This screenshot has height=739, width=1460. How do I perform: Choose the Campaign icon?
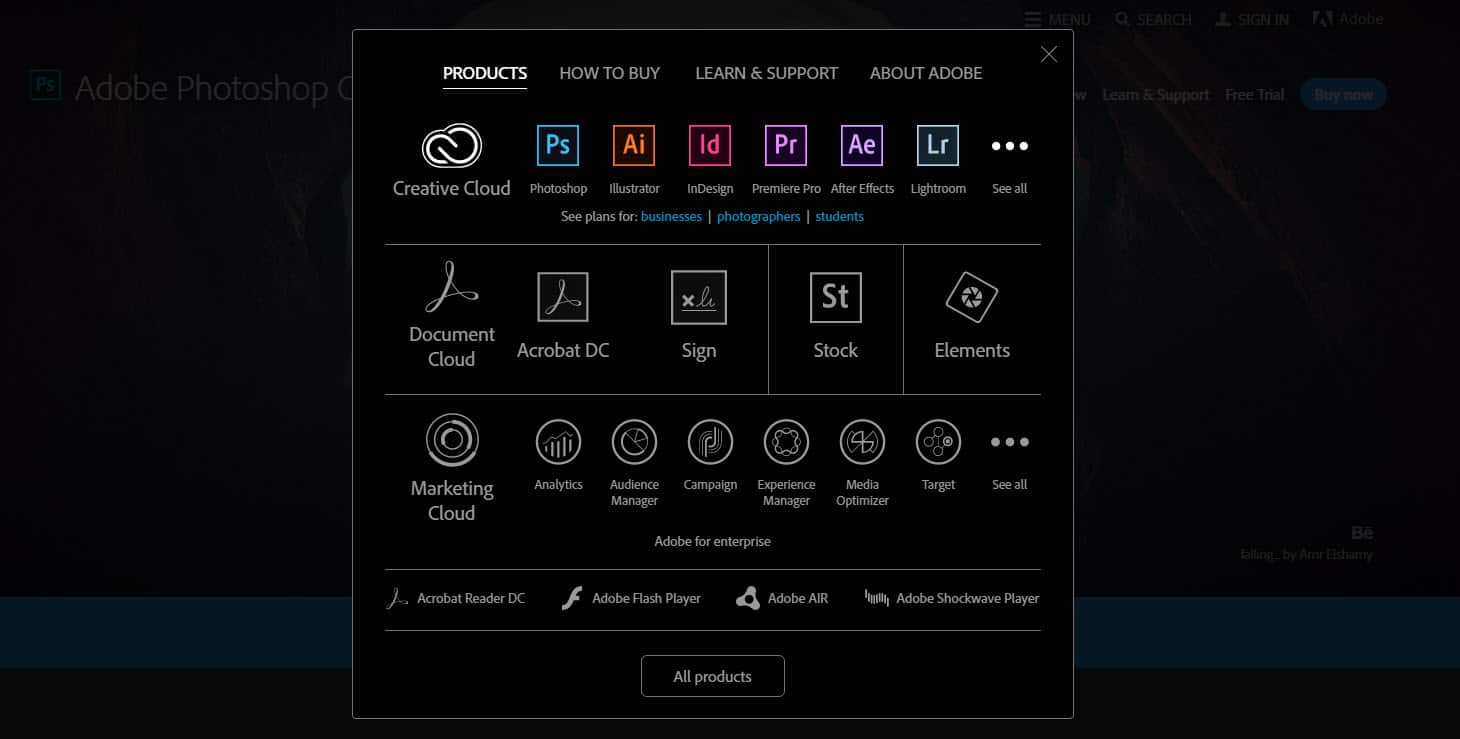click(x=710, y=442)
